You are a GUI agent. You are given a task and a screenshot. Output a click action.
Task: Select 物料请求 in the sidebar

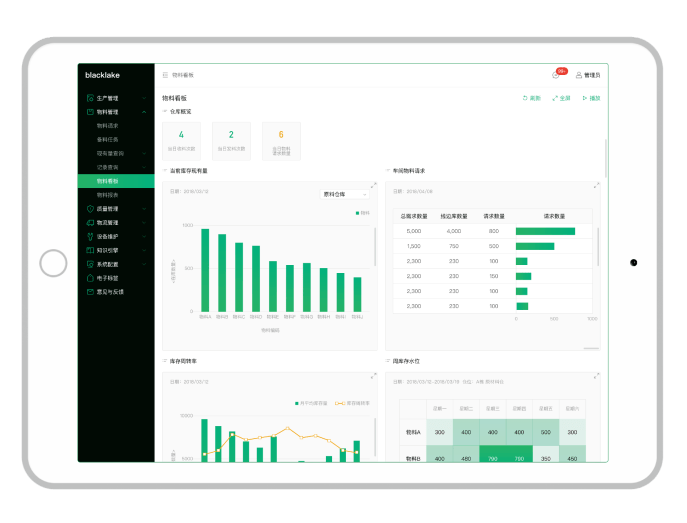tap(108, 126)
